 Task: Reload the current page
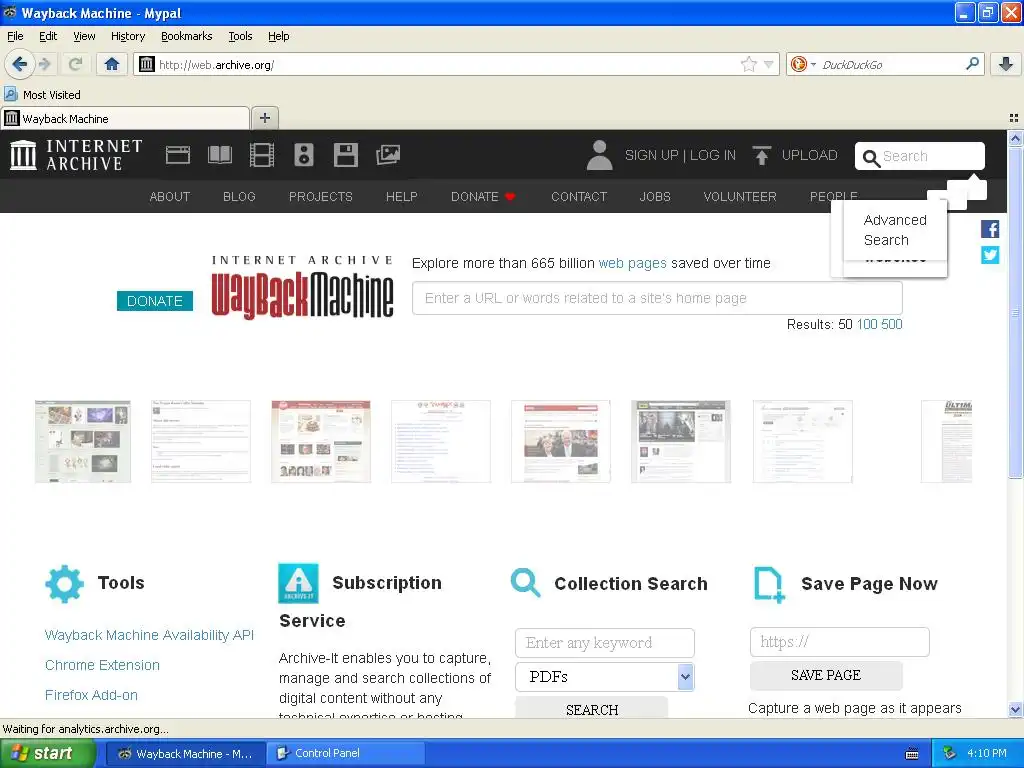75,64
